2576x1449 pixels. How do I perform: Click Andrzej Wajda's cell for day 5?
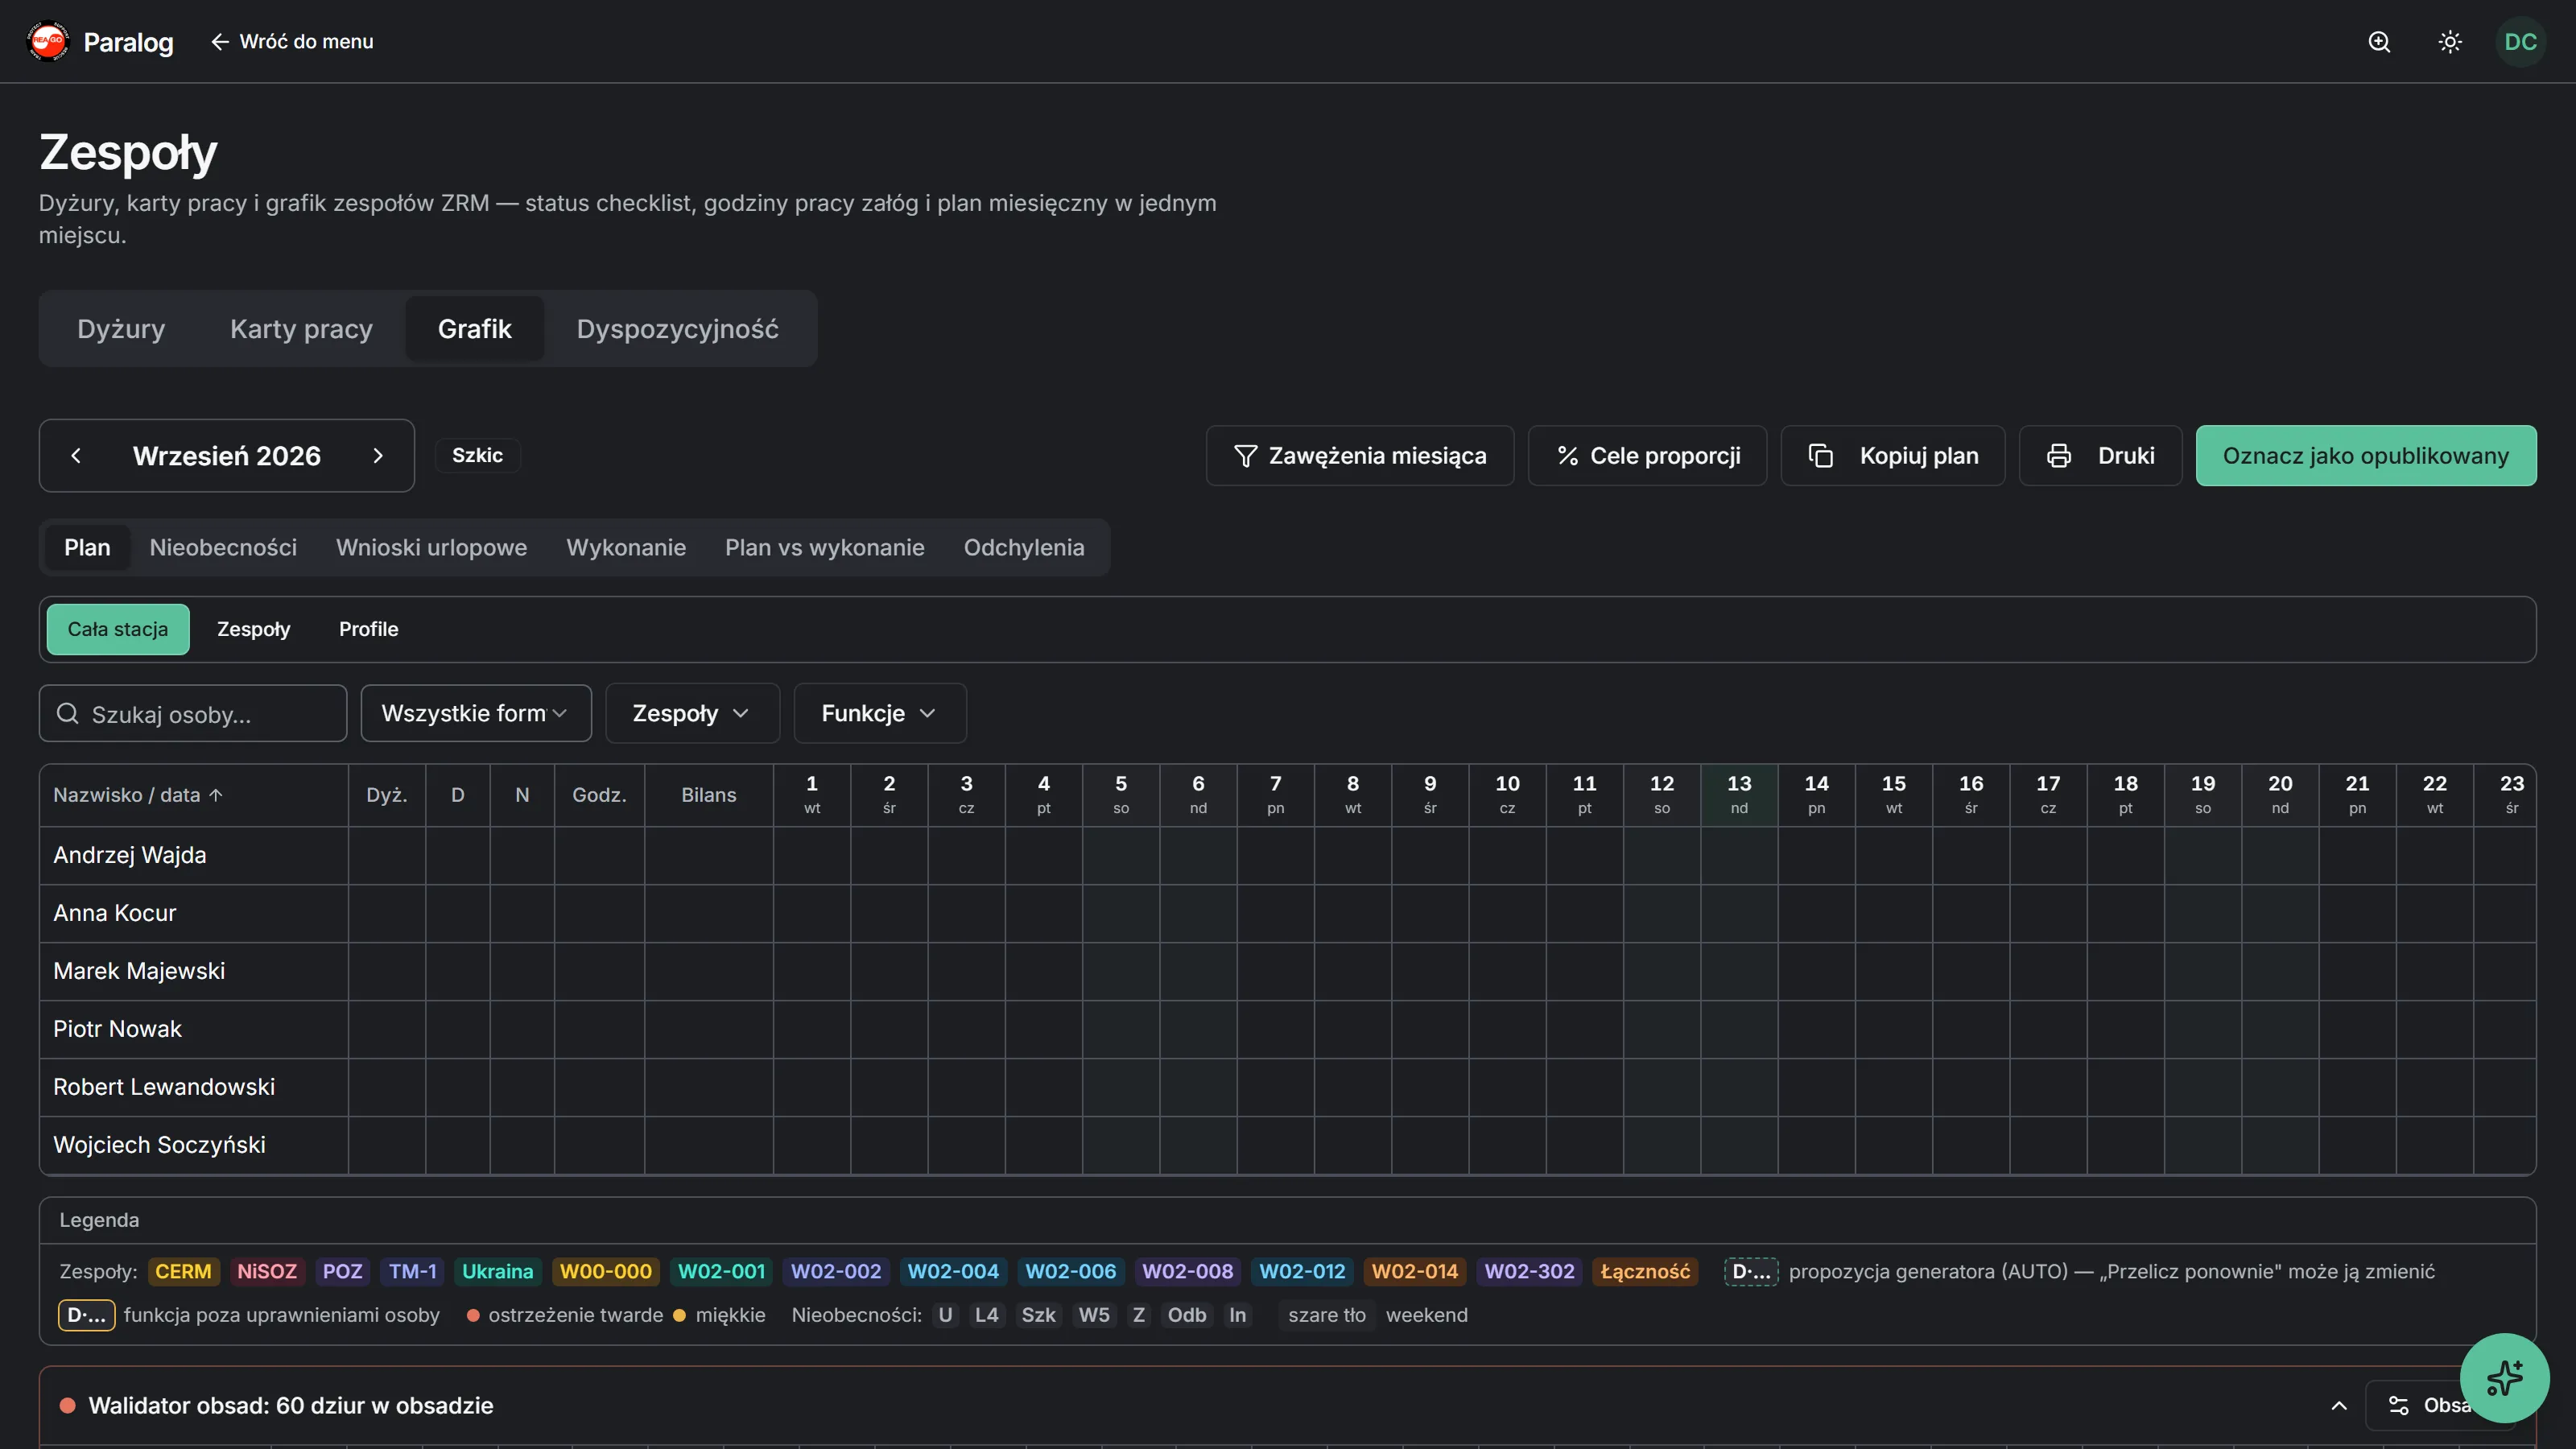tap(1121, 856)
